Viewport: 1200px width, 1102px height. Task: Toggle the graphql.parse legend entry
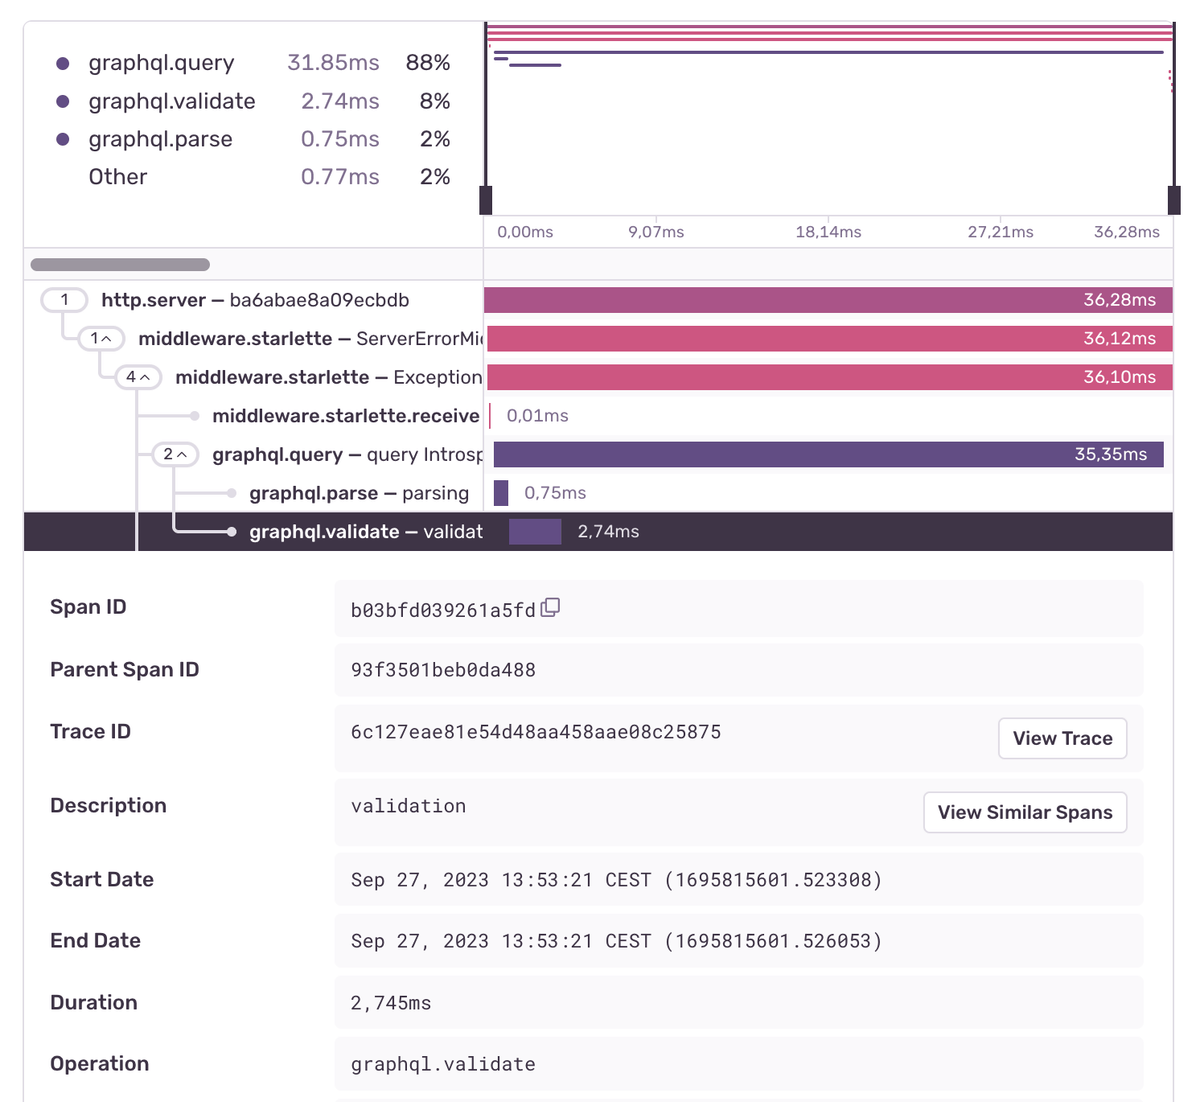[160, 139]
